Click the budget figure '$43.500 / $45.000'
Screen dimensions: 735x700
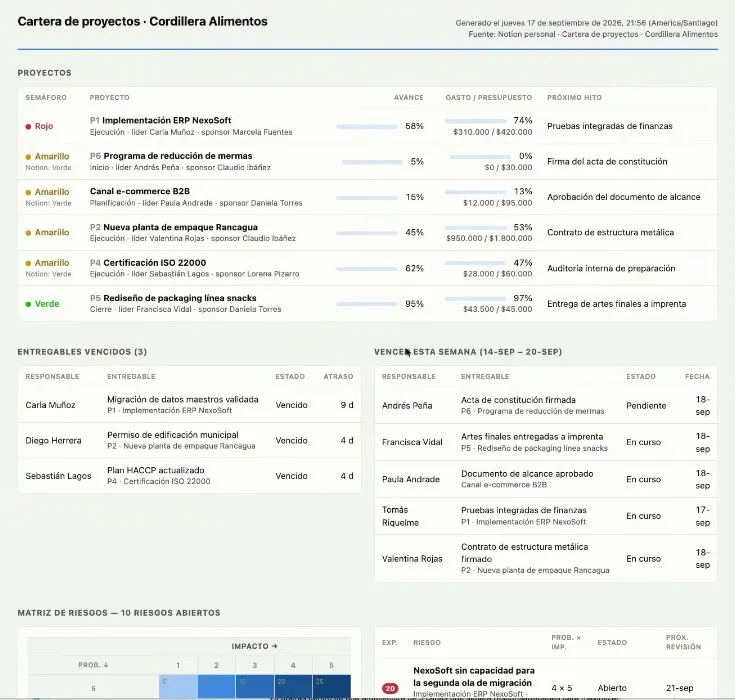pyautogui.click(x=497, y=309)
